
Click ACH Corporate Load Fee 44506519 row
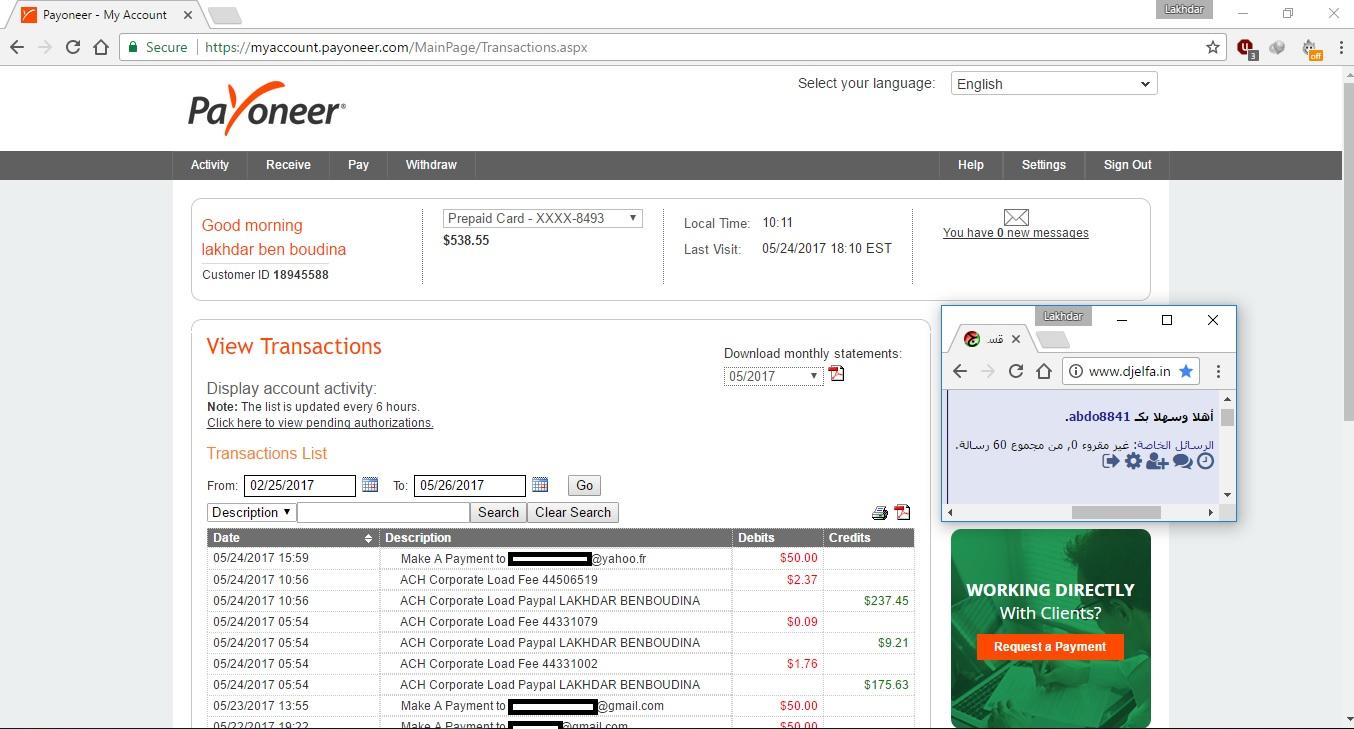tap(561, 580)
